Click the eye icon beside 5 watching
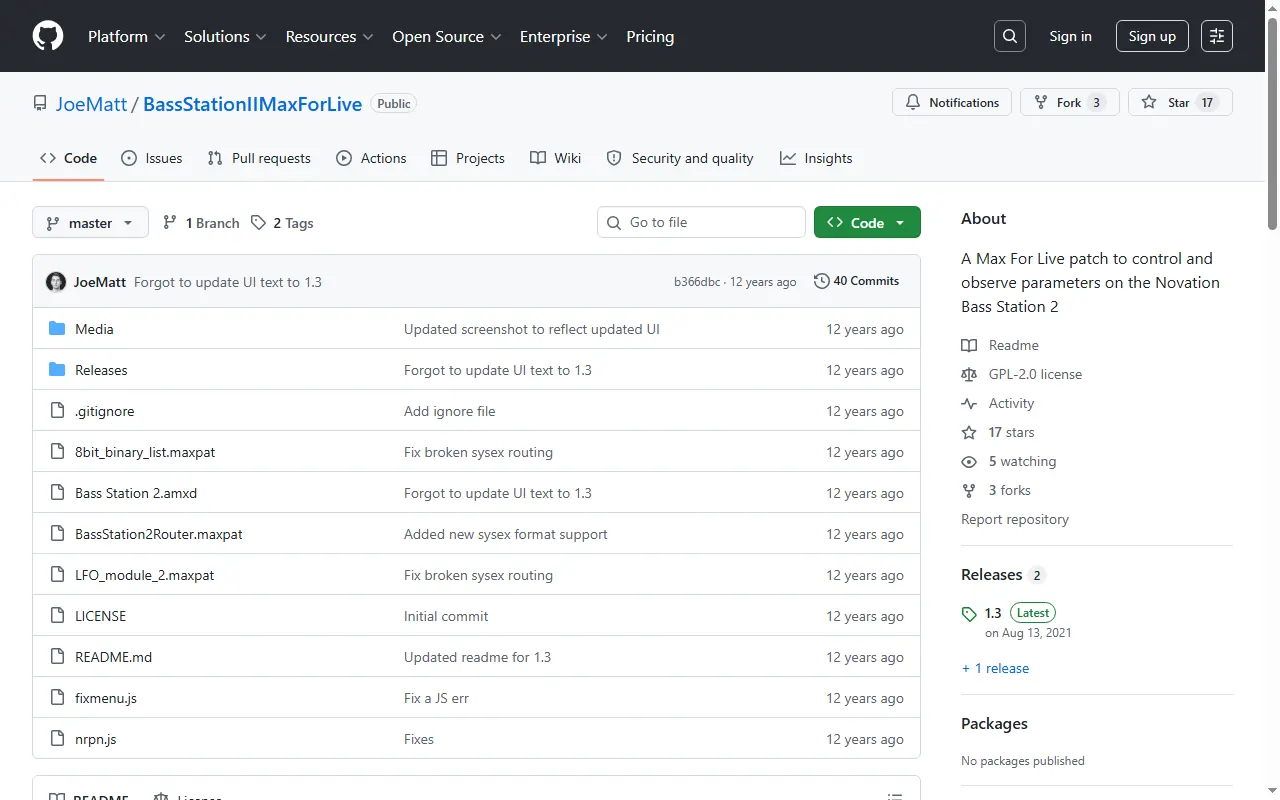 pyautogui.click(x=969, y=461)
